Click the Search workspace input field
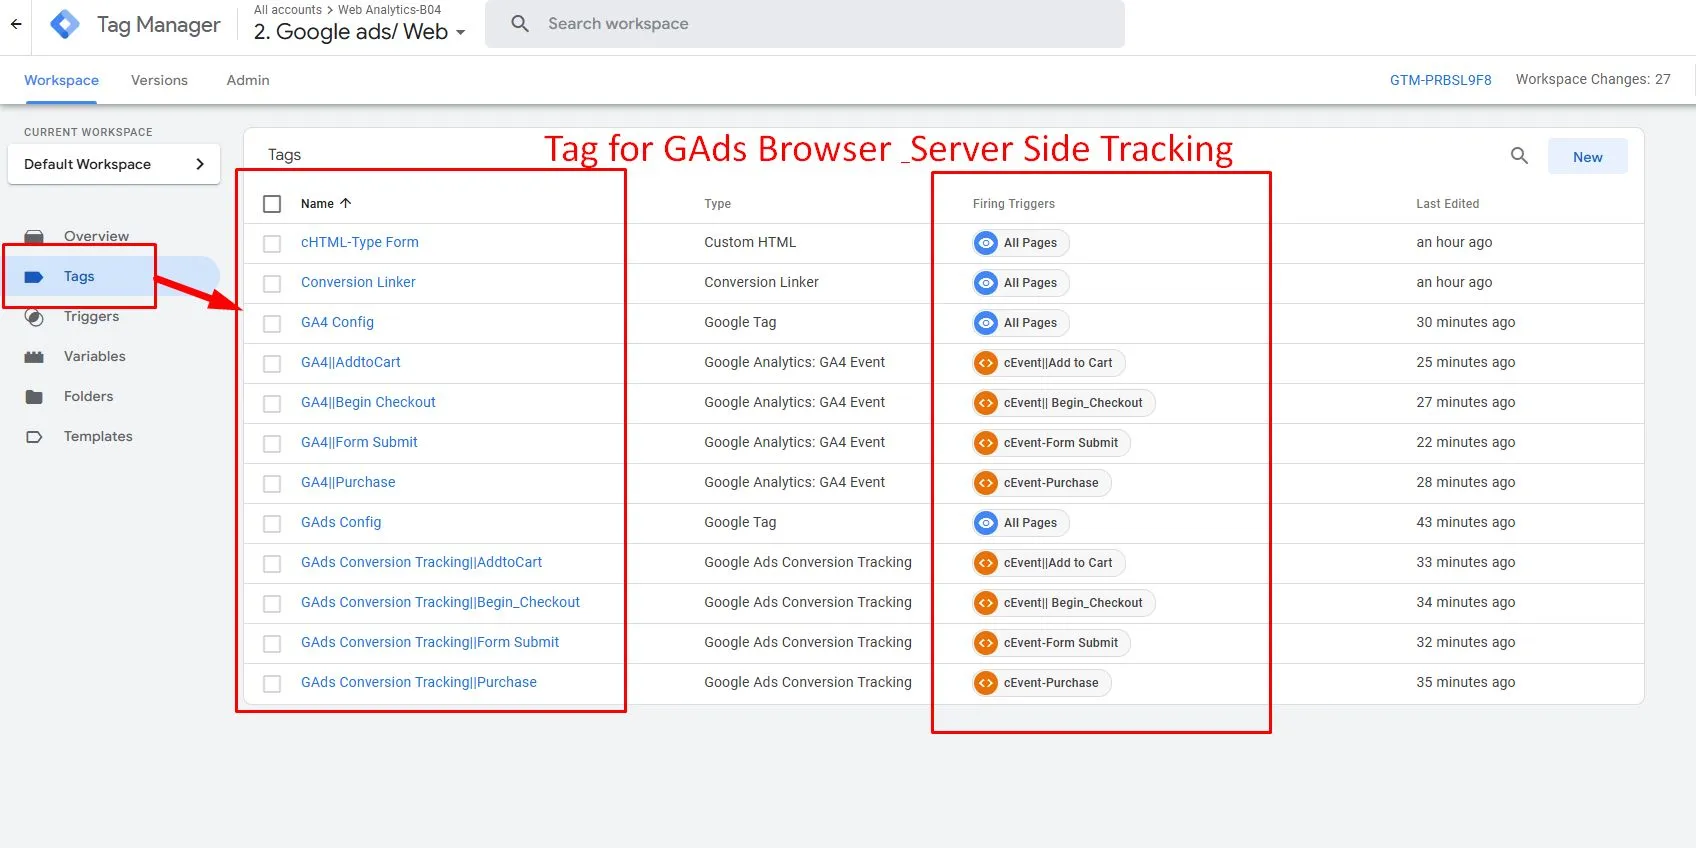This screenshot has height=848, width=1696. [805, 24]
